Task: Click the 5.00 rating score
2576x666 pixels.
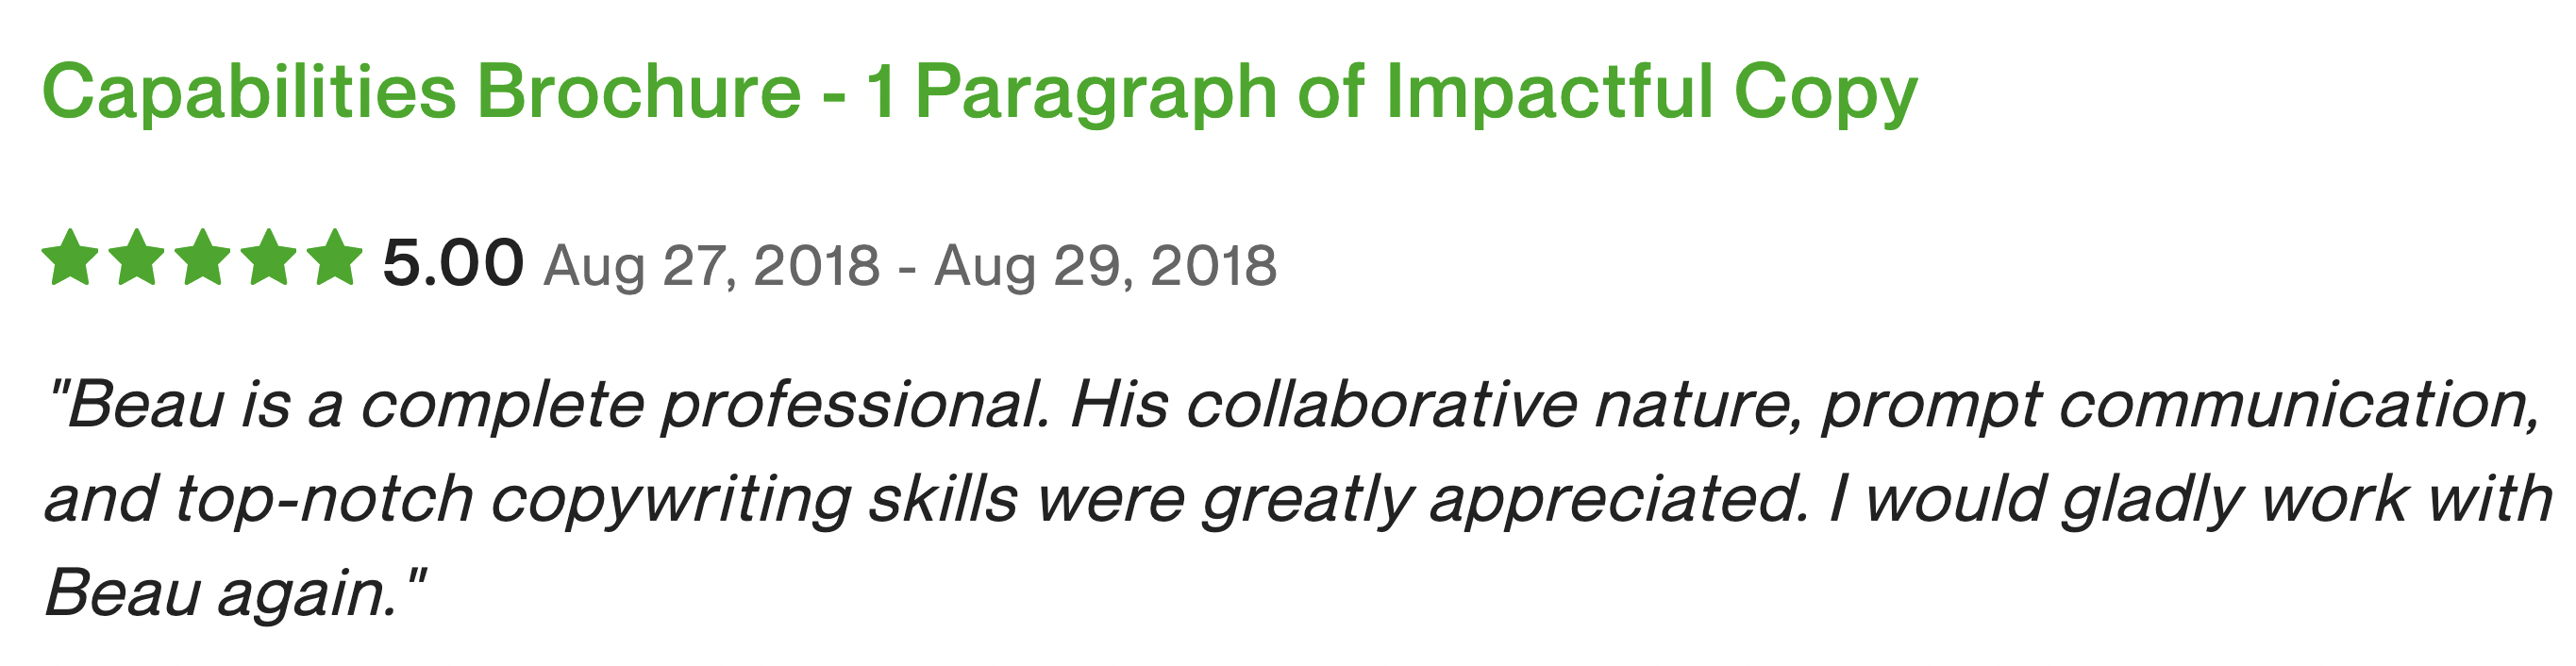Action: 453,263
